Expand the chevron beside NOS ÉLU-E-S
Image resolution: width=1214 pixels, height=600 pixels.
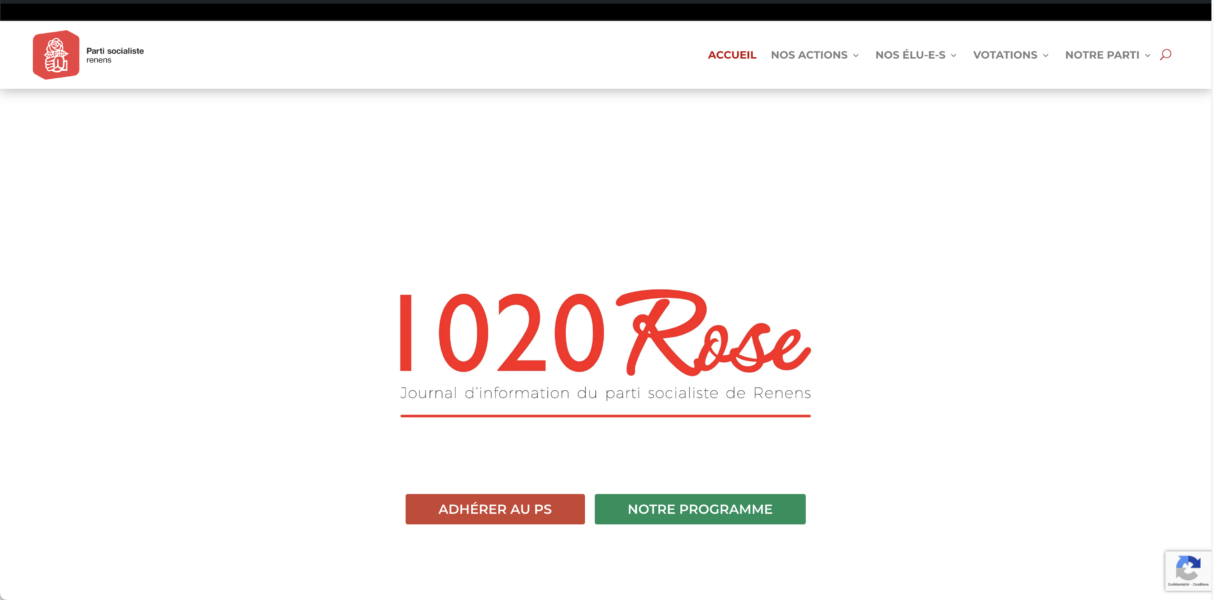[954, 56]
